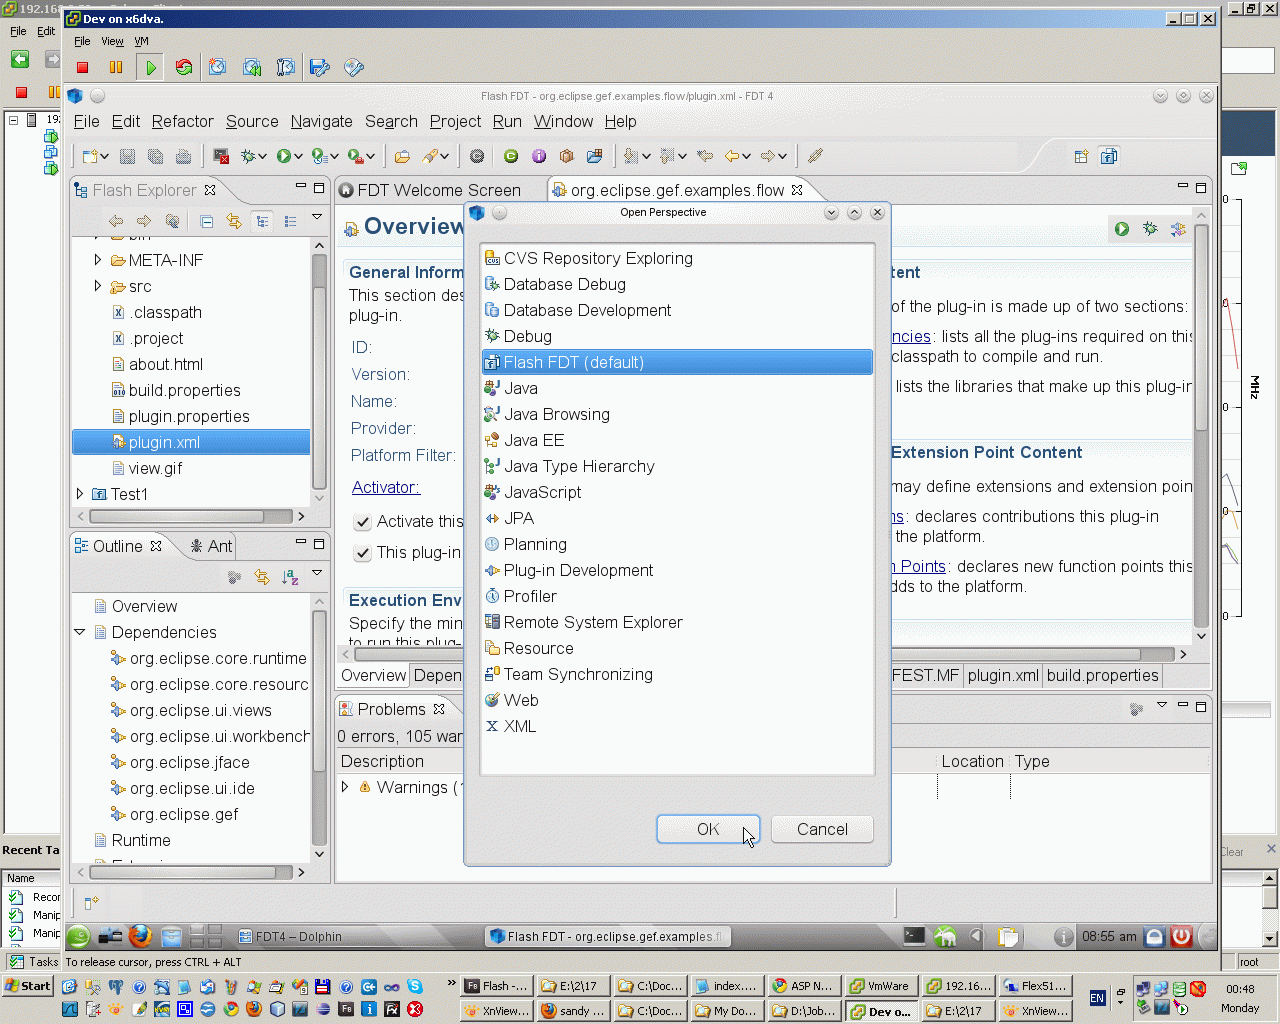Viewport: 1280px width, 1024px height.
Task: Collapse the Dependencies node in Outline
Action: (x=80, y=632)
